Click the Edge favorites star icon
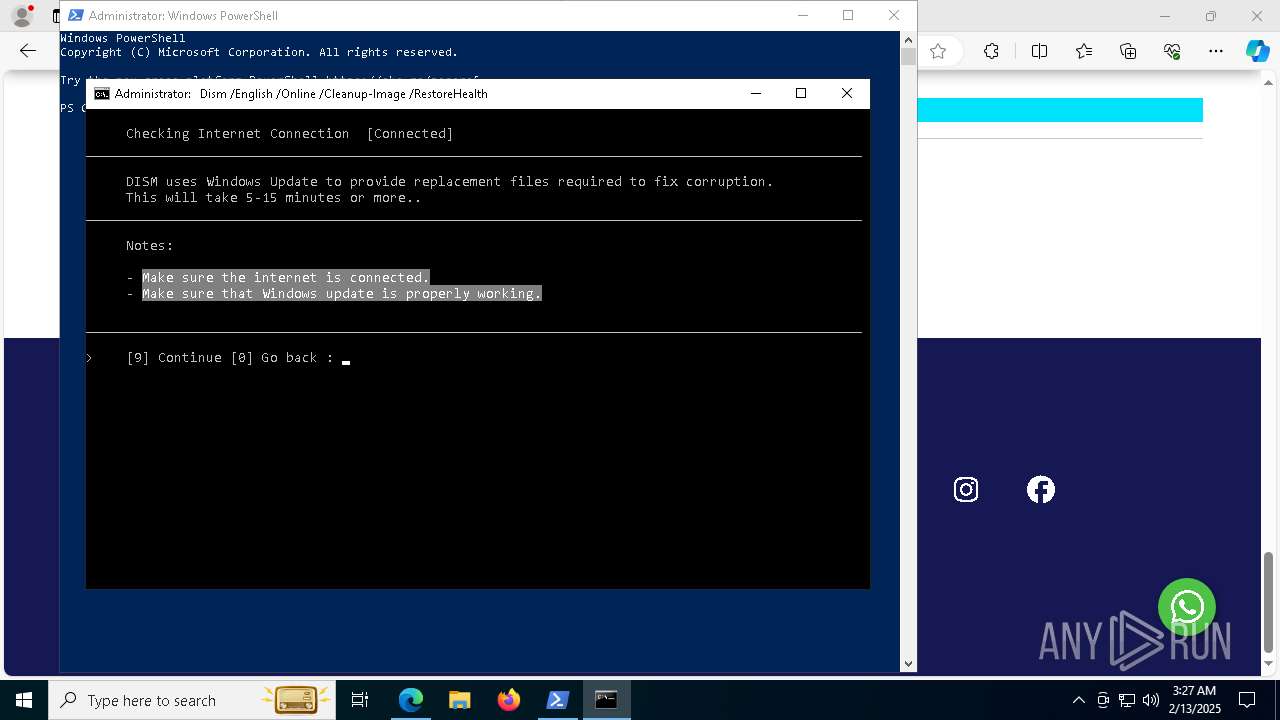This screenshot has width=1280, height=720. pos(938,52)
